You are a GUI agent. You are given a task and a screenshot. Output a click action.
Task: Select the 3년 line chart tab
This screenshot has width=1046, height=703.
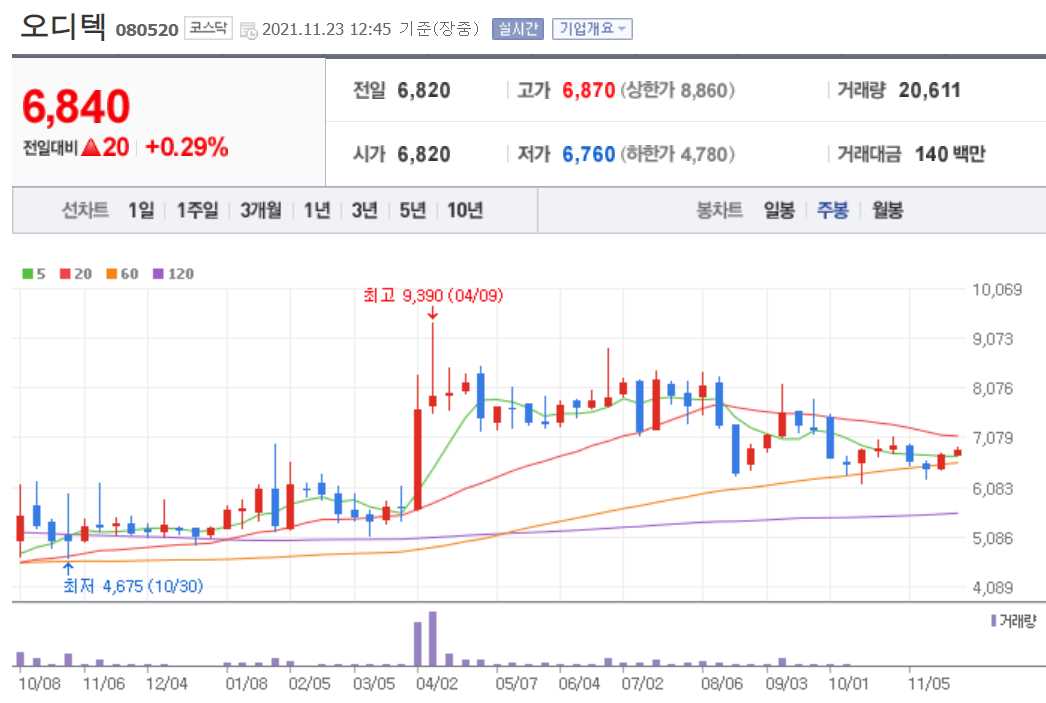coord(364,211)
